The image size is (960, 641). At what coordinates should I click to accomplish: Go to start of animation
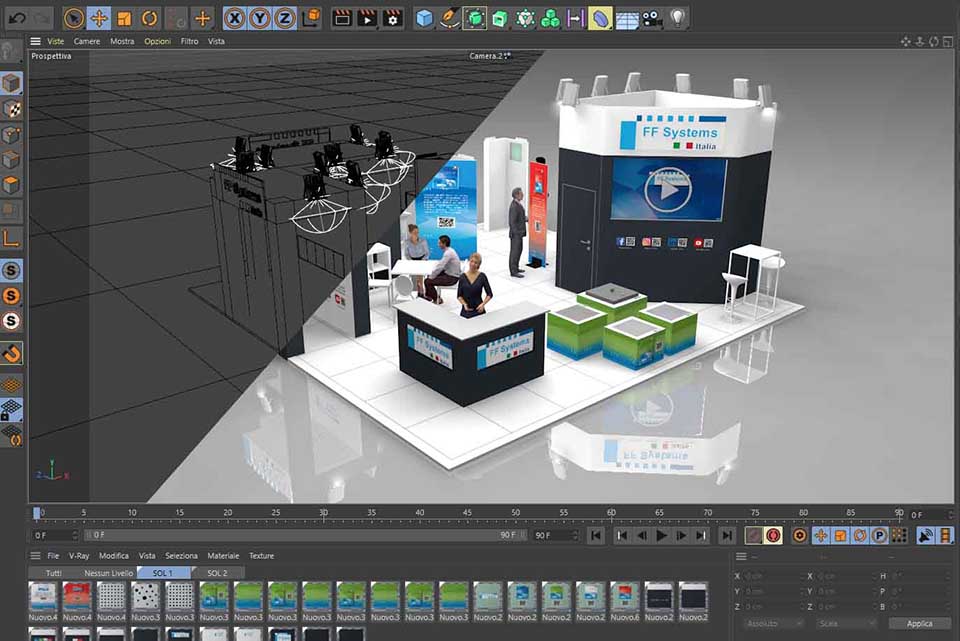point(596,536)
